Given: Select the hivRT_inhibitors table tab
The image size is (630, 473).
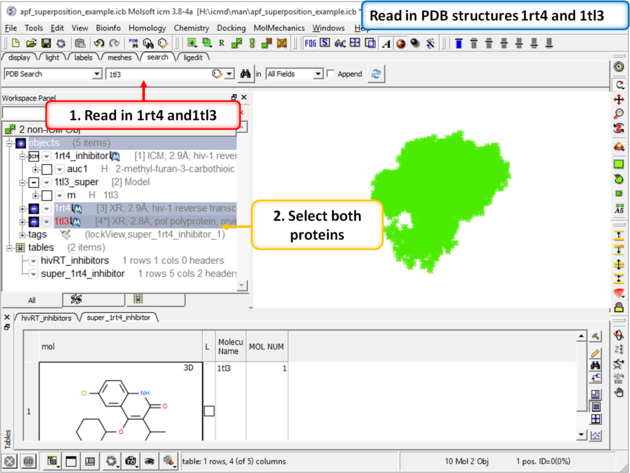Looking at the screenshot, I should tap(46, 317).
